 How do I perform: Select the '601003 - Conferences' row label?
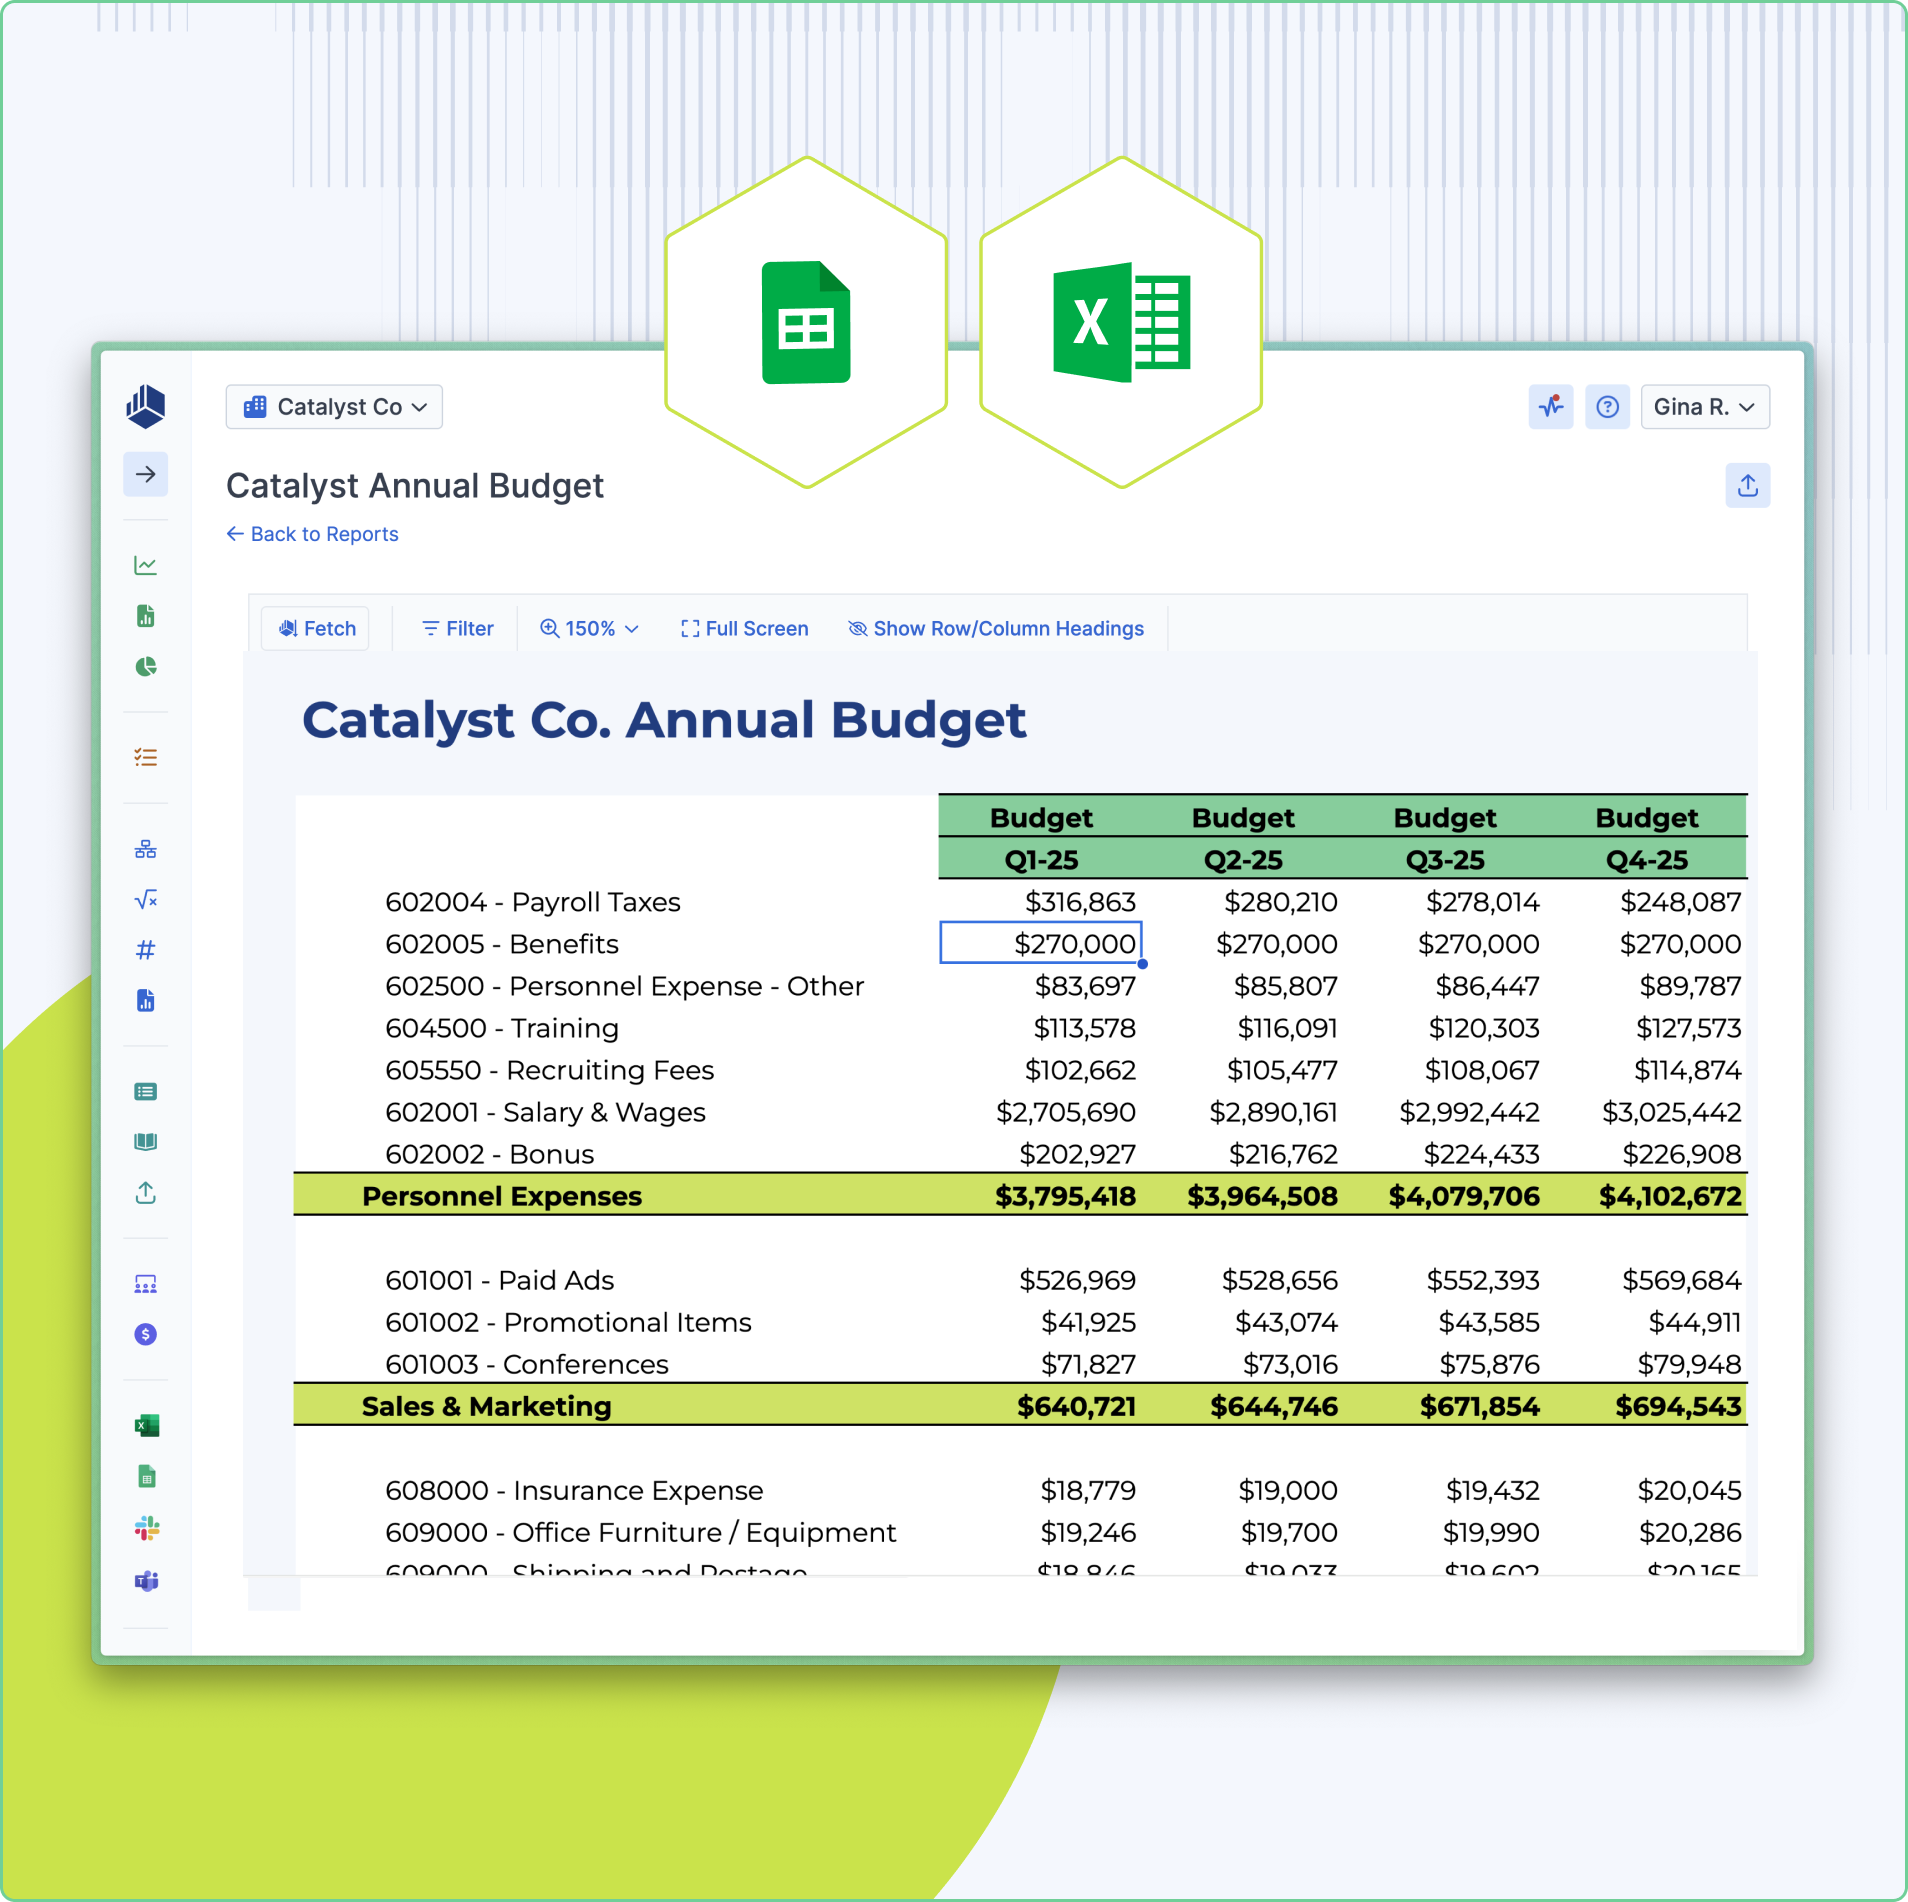527,1364
